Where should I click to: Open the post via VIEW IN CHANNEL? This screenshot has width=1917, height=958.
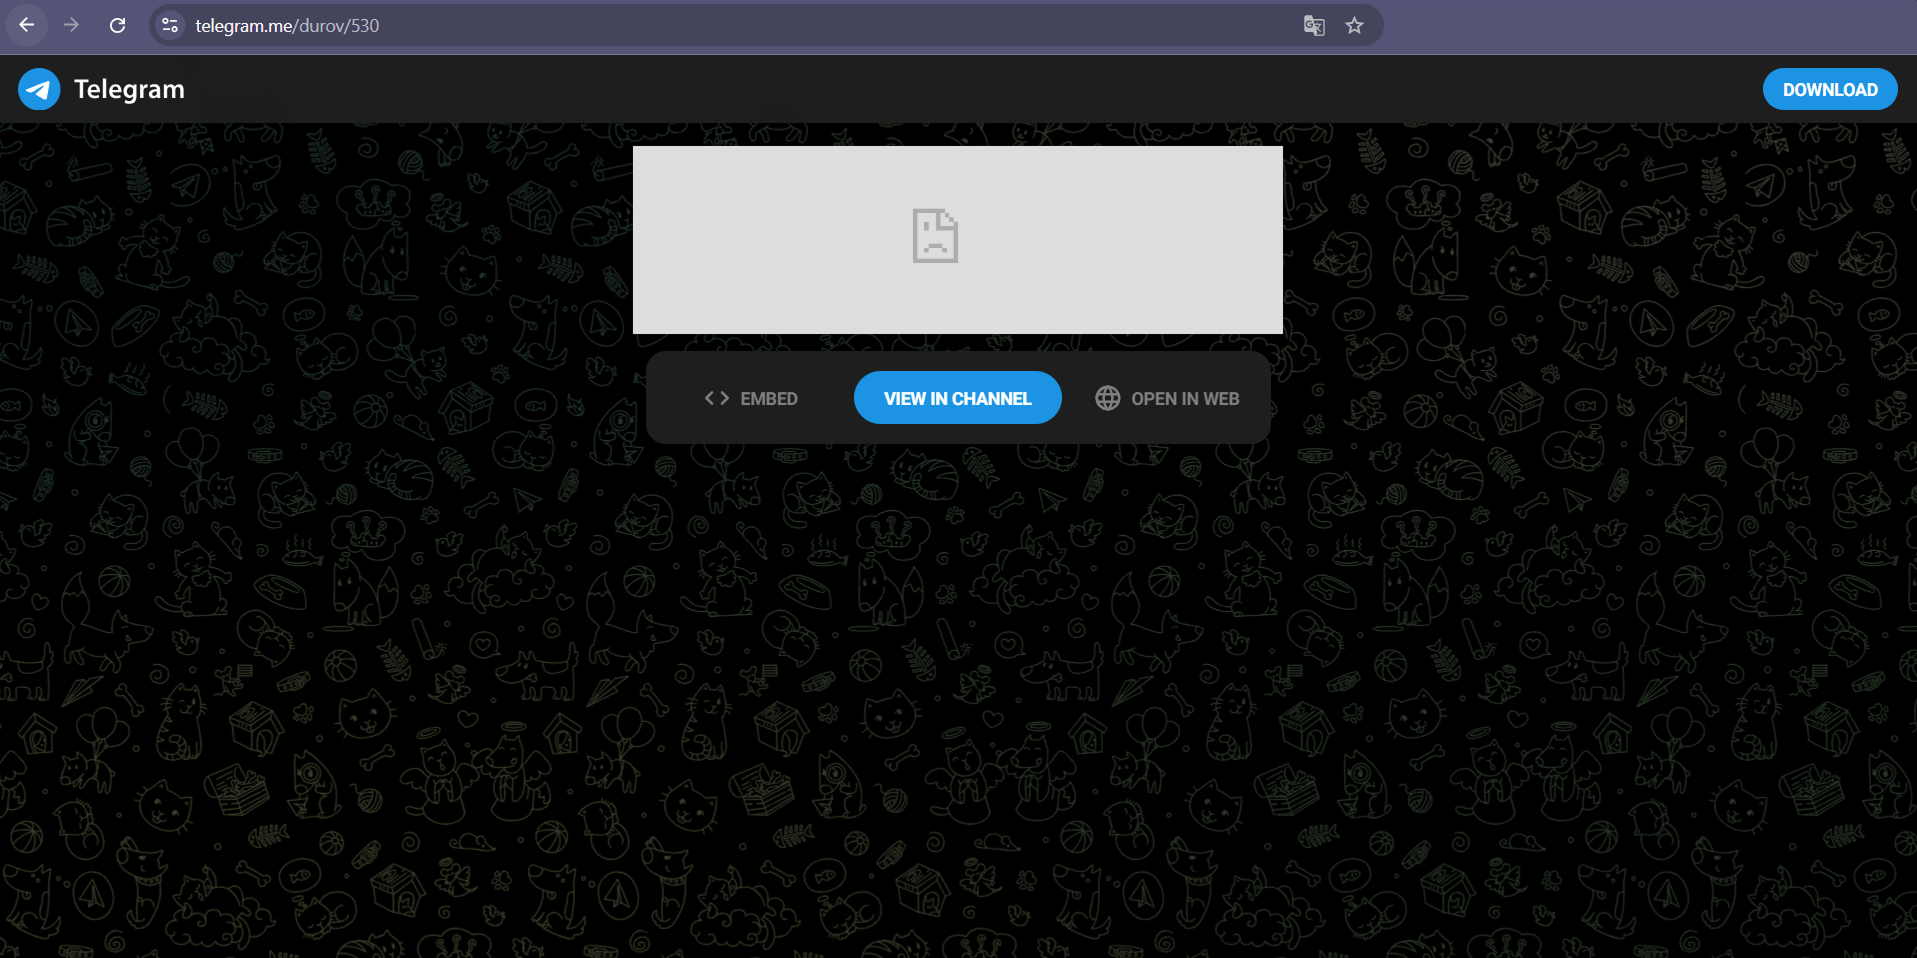[957, 398]
